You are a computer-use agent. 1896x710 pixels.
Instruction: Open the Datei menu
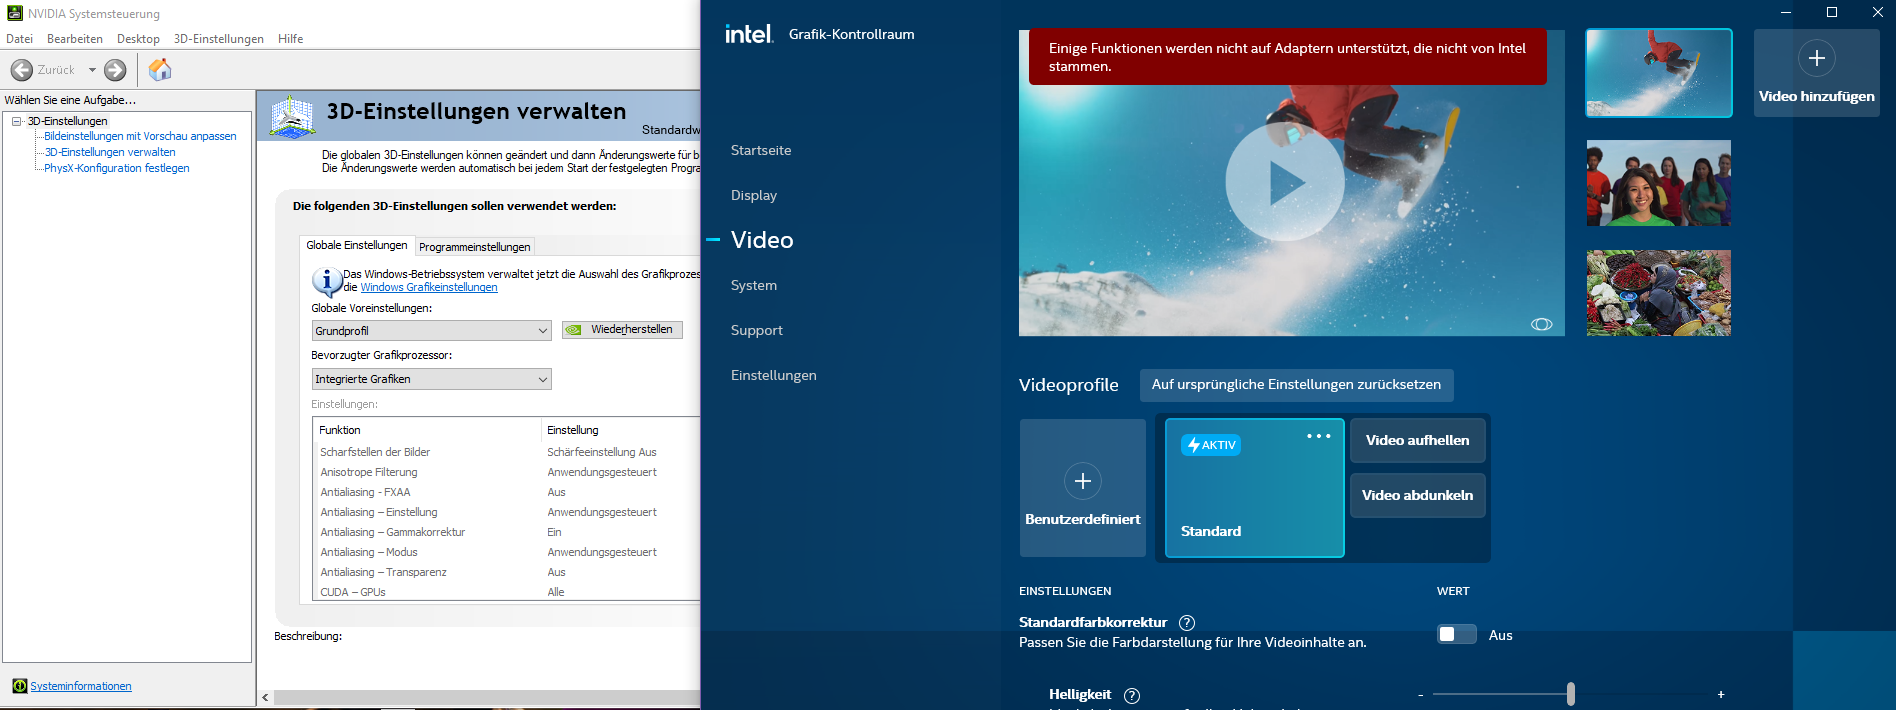[20, 39]
